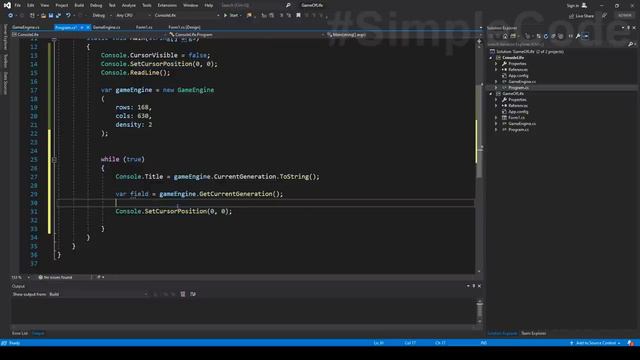Screen dimensions: 640x360
Task: Click the Undo arrow icon
Action: coord(68,16)
